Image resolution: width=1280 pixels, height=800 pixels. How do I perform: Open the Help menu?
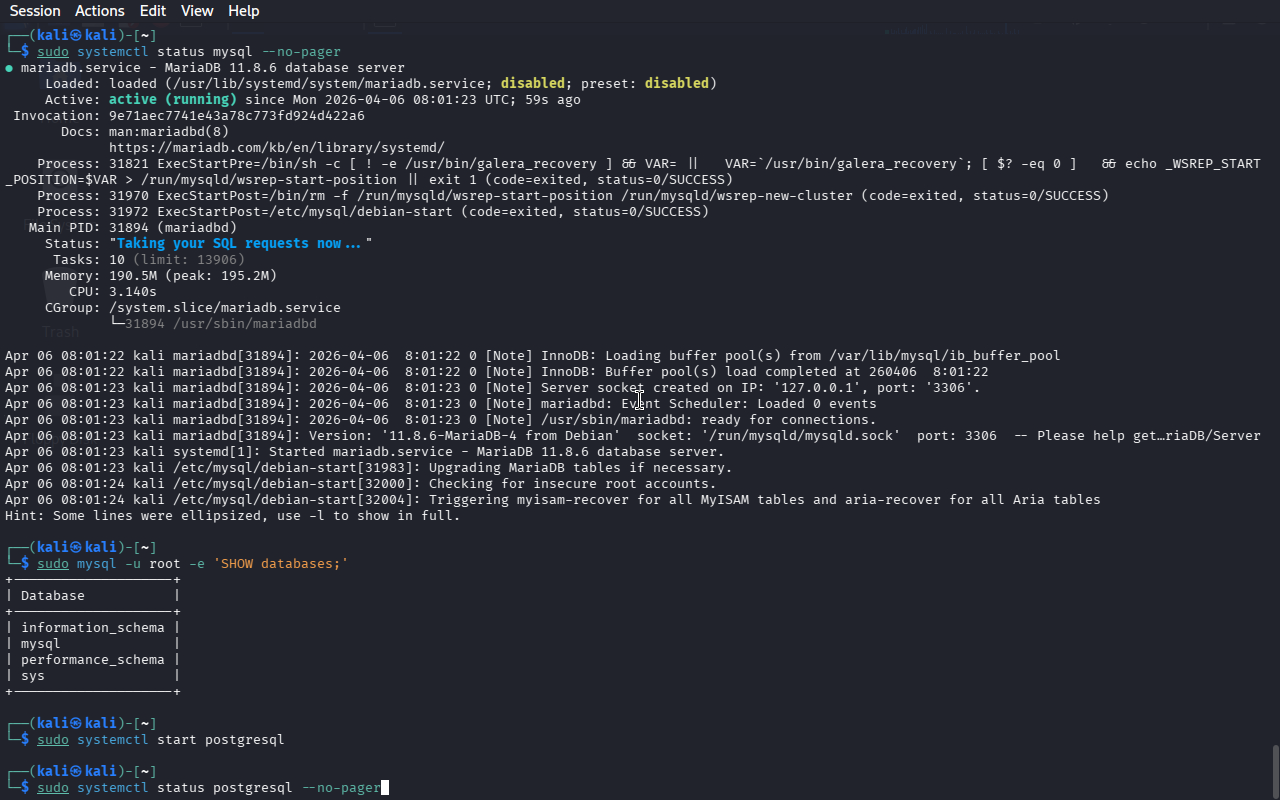243,11
